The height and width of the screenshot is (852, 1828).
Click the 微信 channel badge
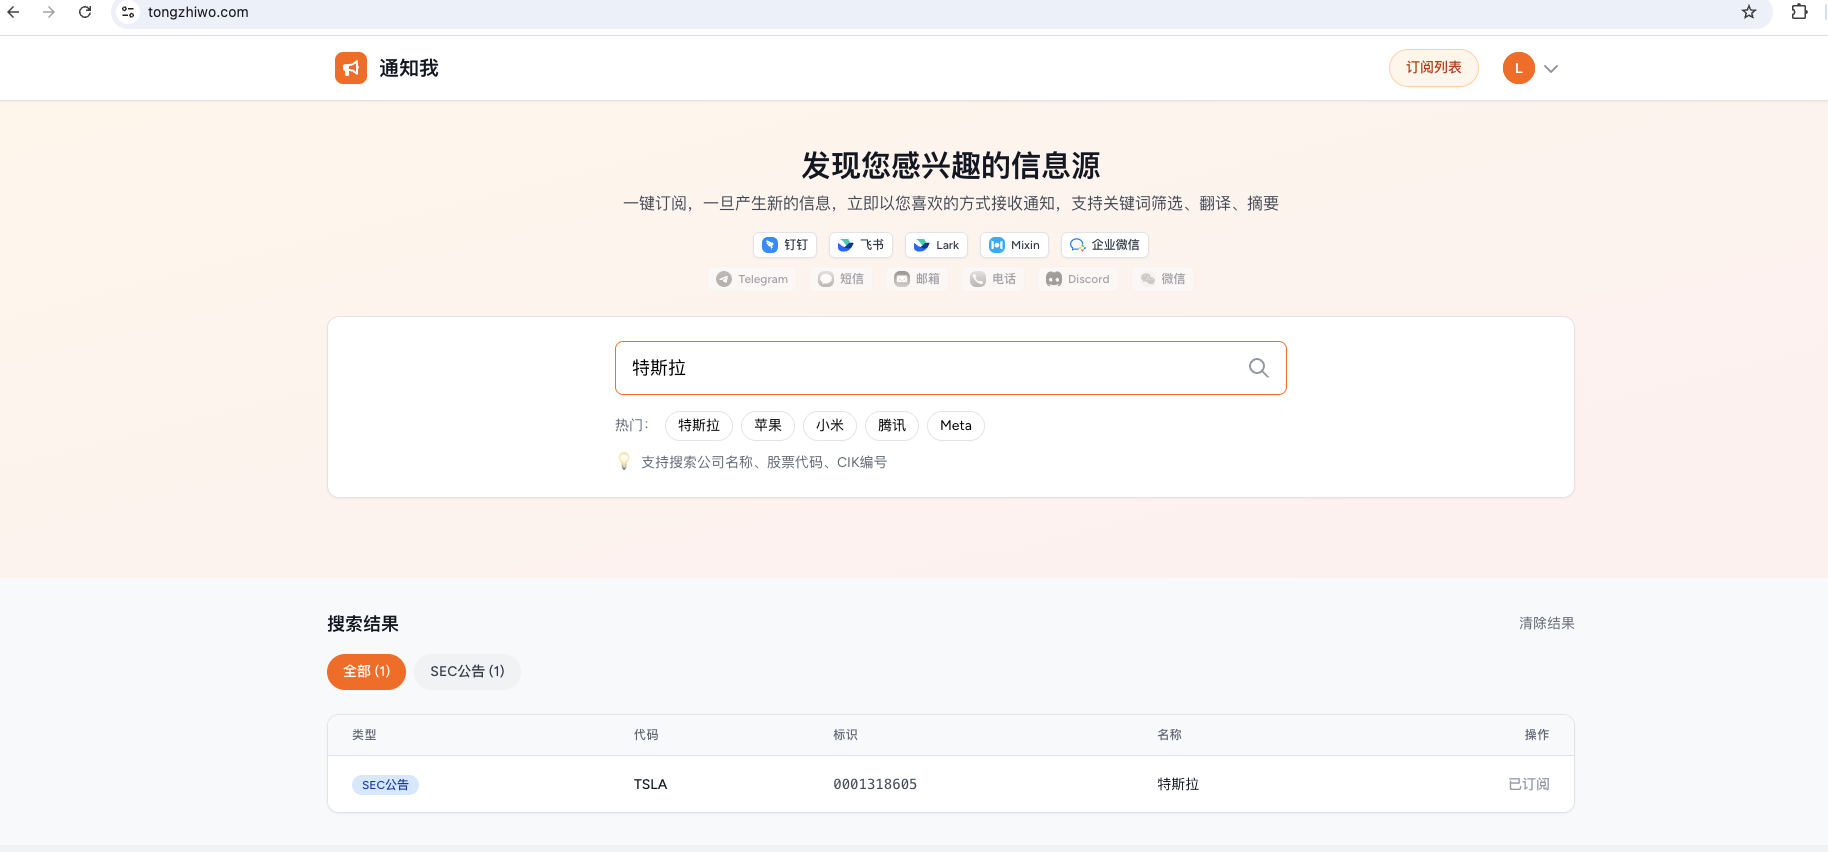tap(1163, 279)
